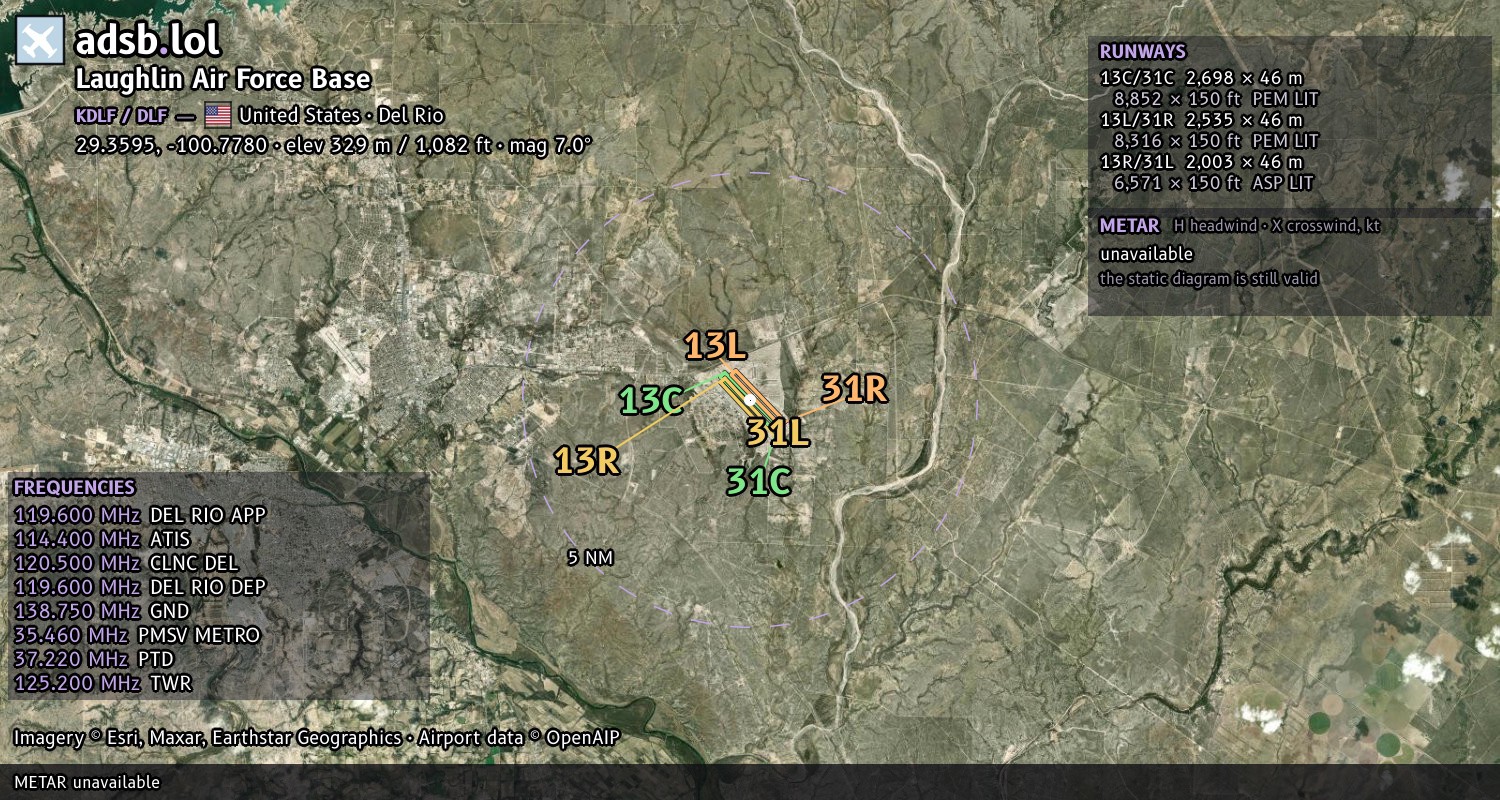Click the 13C runway label on map
The image size is (1500, 800).
click(x=651, y=401)
